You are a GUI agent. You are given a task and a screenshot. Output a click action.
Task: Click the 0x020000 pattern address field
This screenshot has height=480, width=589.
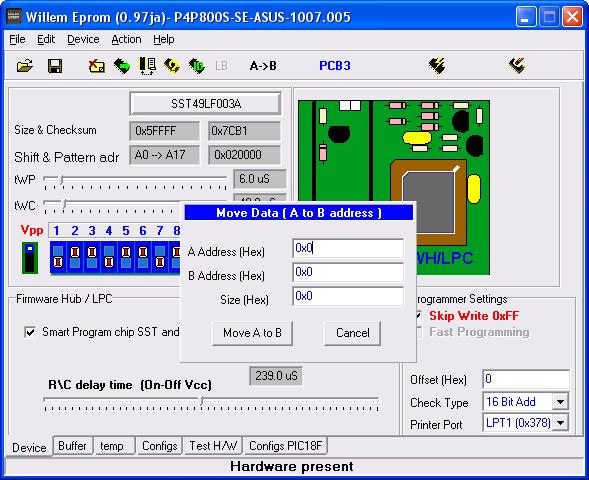pos(244,155)
